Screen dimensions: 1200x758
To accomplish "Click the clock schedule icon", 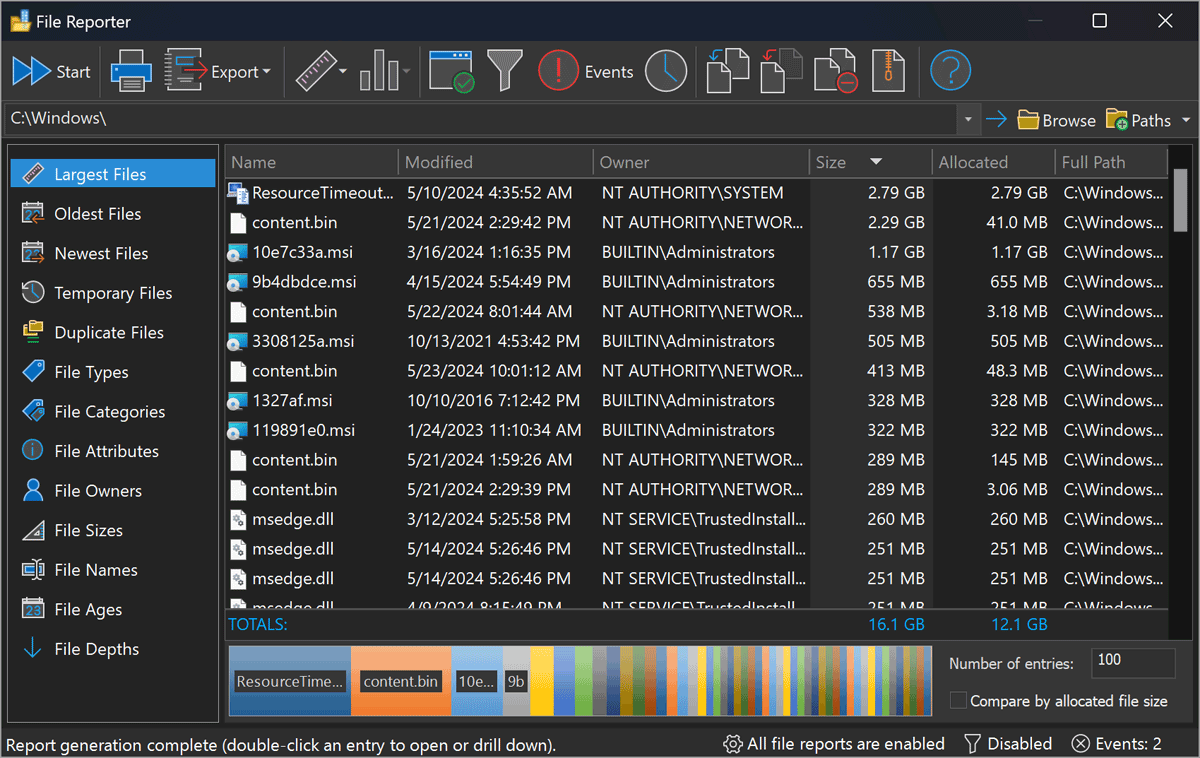I will 665,71.
